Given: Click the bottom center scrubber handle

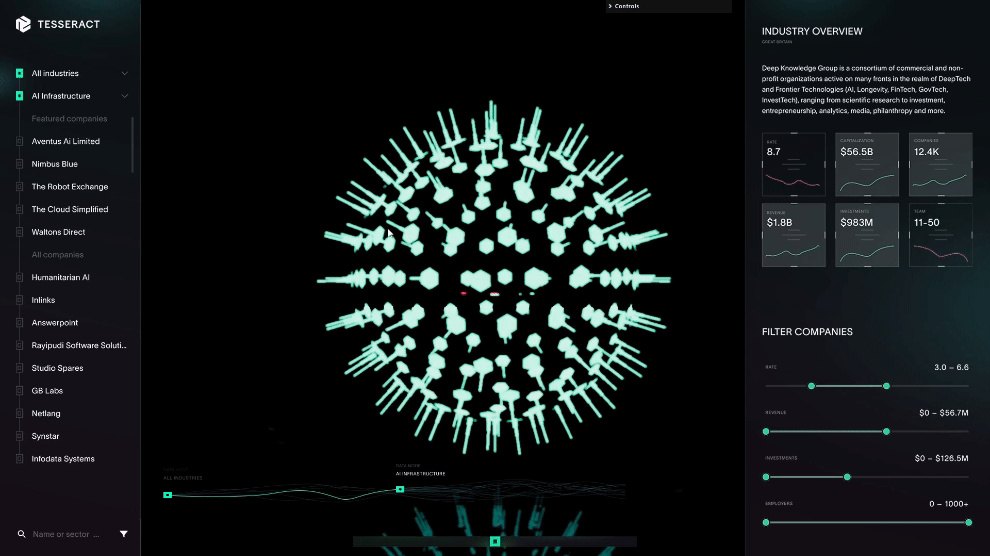Looking at the screenshot, I should [495, 541].
